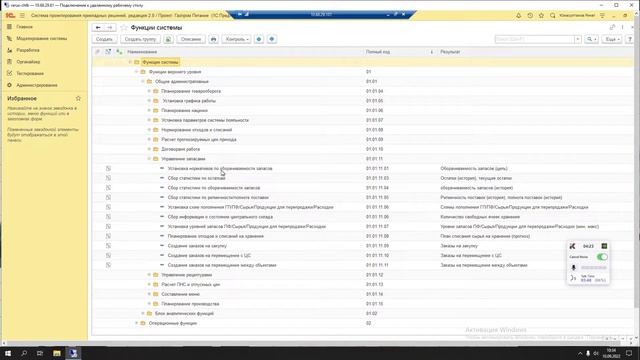Collapse Общие административные folder

(x=143, y=82)
